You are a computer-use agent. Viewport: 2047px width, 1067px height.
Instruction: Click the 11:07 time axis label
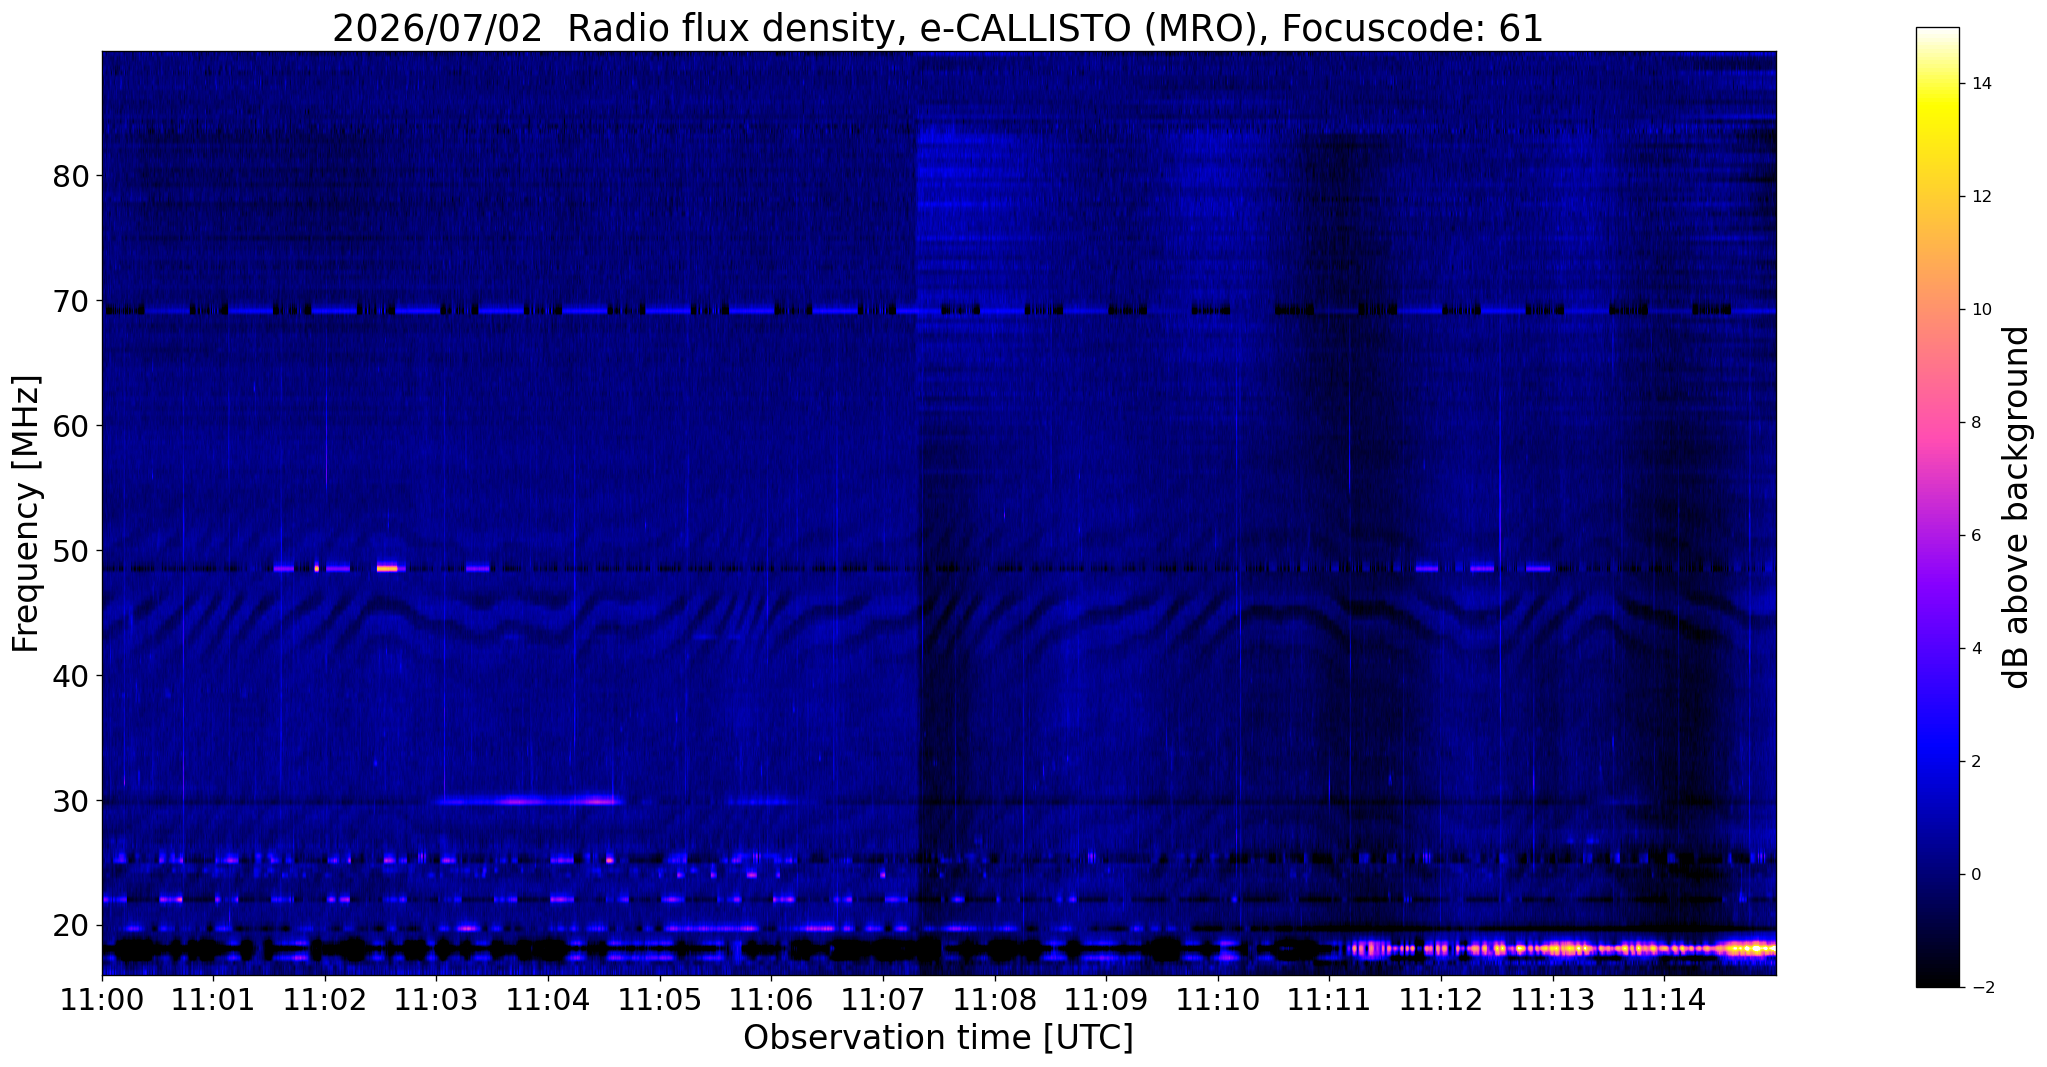coord(883,1000)
